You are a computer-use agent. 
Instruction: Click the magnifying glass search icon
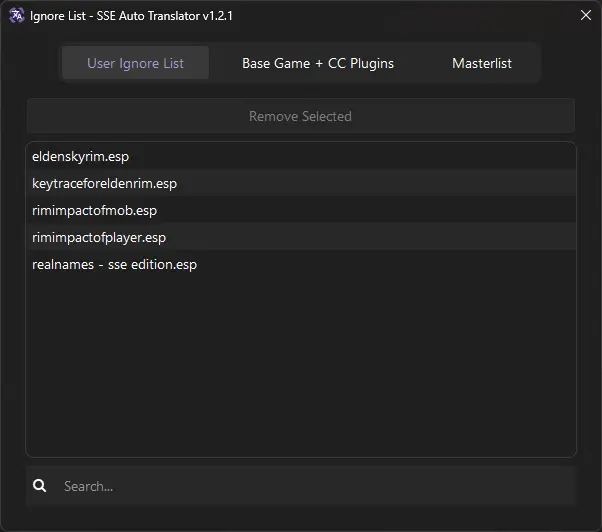pos(40,486)
